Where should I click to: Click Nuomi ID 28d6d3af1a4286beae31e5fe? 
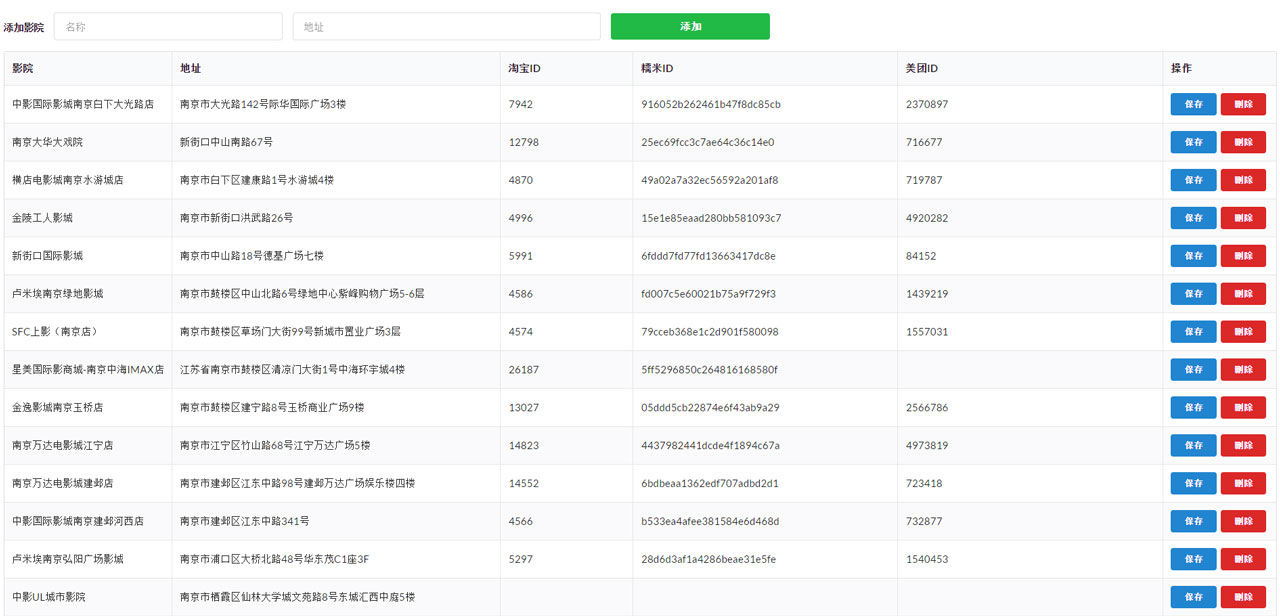[x=708, y=559]
